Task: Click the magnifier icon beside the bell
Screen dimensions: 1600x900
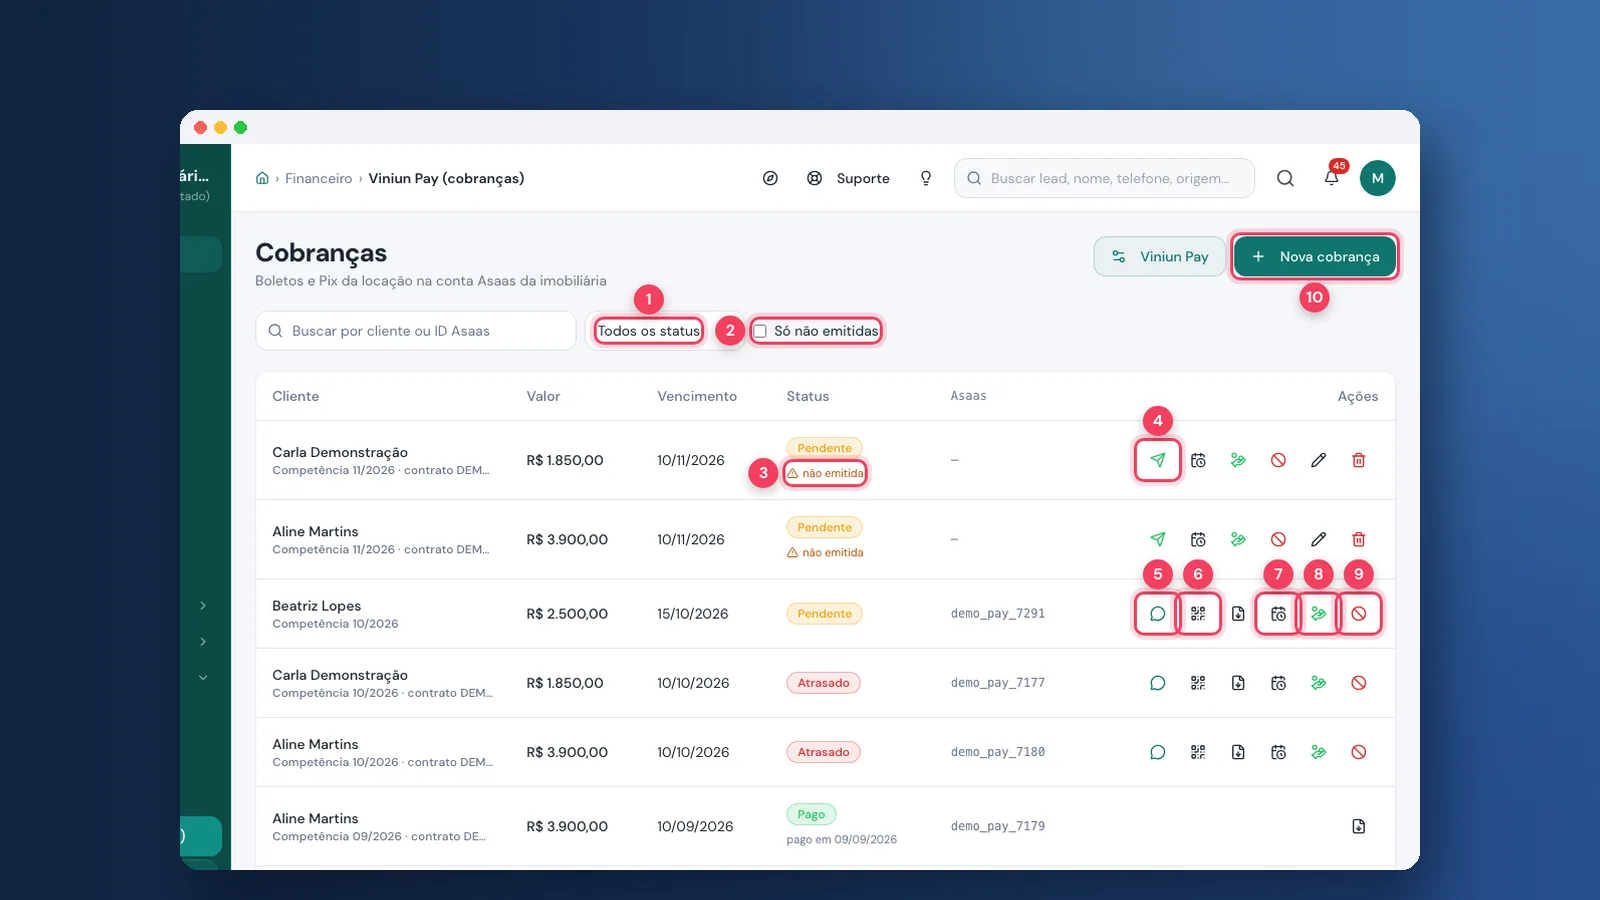Action: coord(1285,178)
